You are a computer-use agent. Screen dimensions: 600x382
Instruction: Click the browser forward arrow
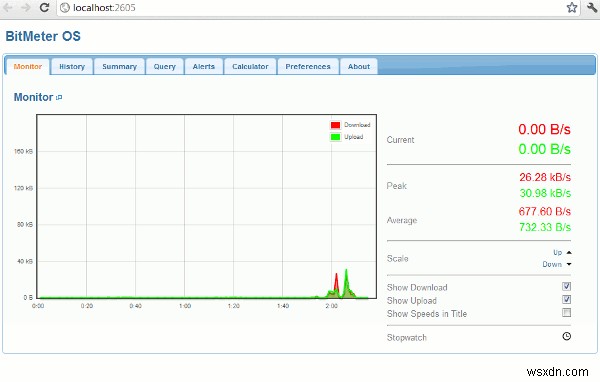point(26,8)
